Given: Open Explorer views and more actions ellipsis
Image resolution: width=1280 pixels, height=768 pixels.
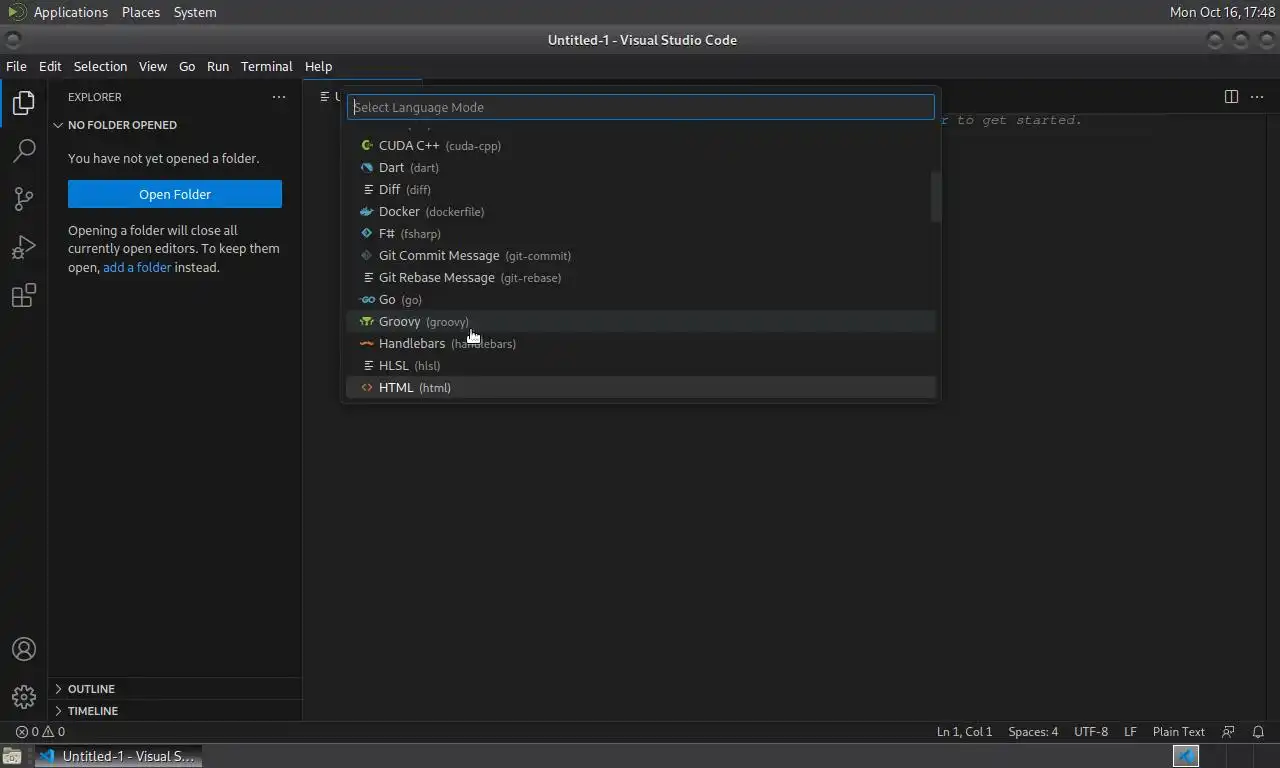Looking at the screenshot, I should coord(279,97).
